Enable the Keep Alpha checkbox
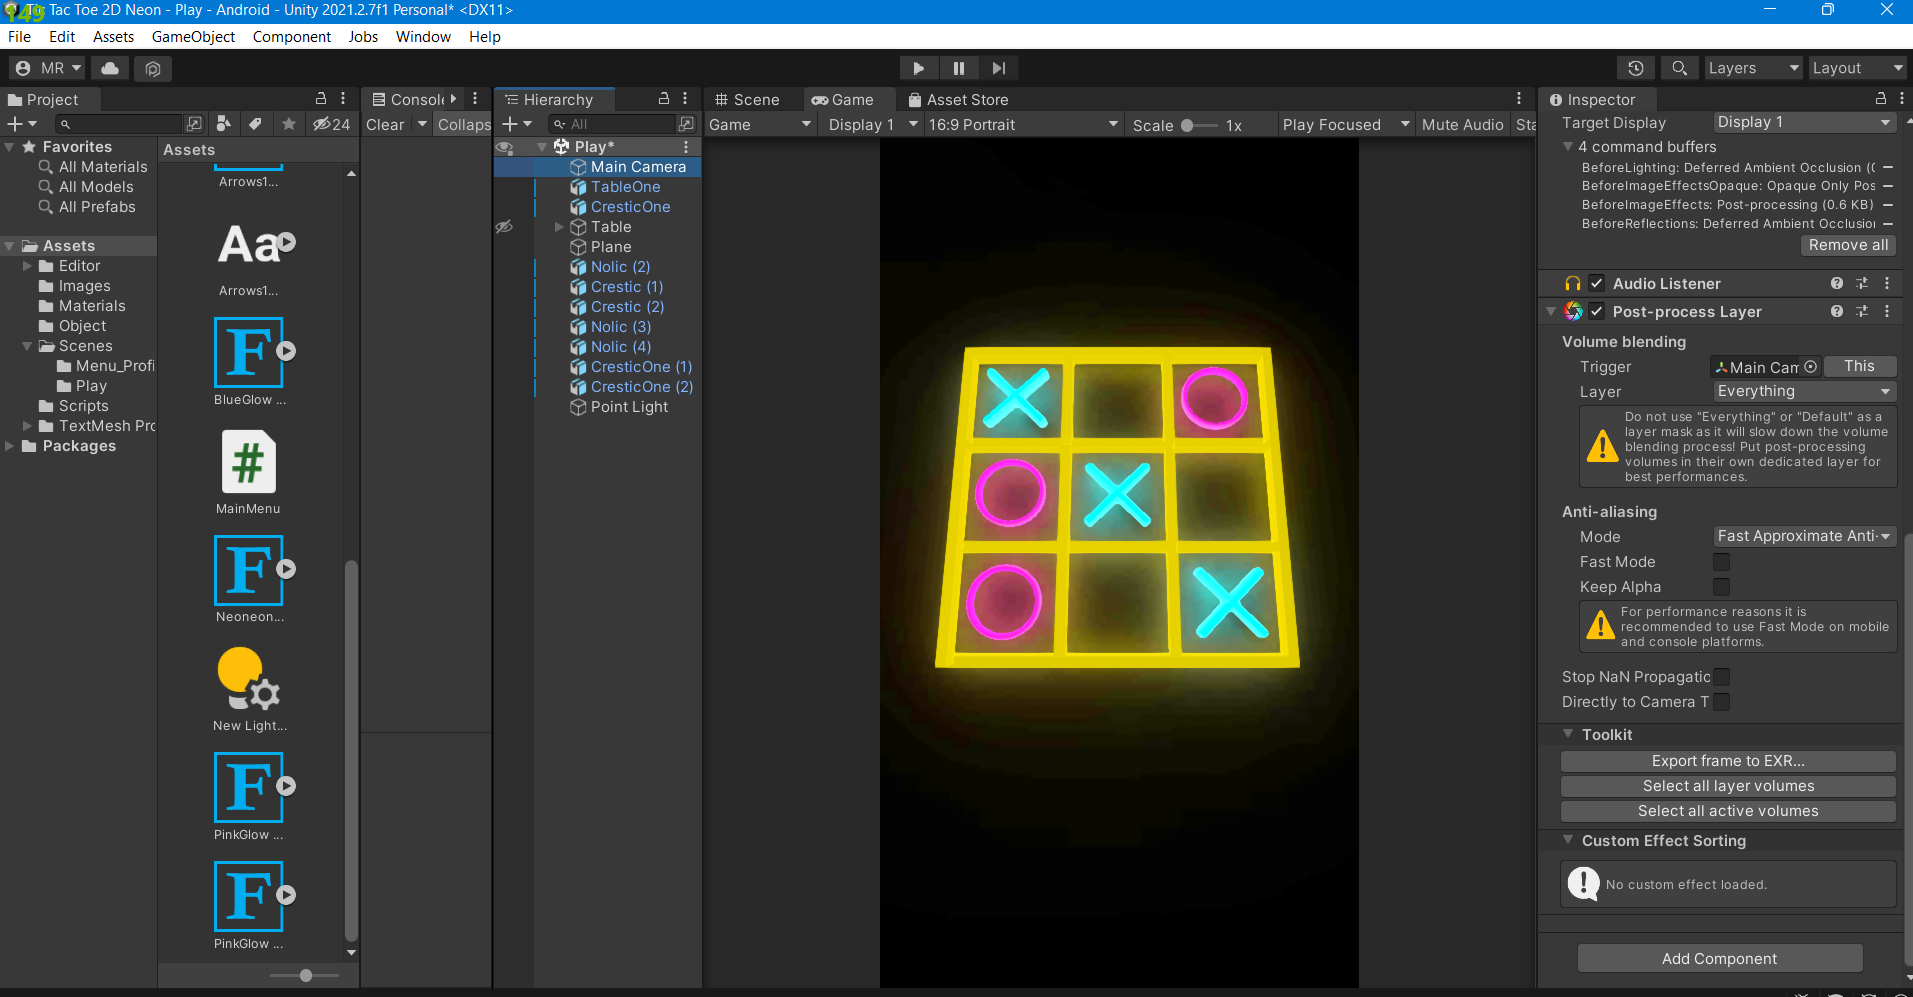Viewport: 1913px width, 997px height. (1721, 587)
